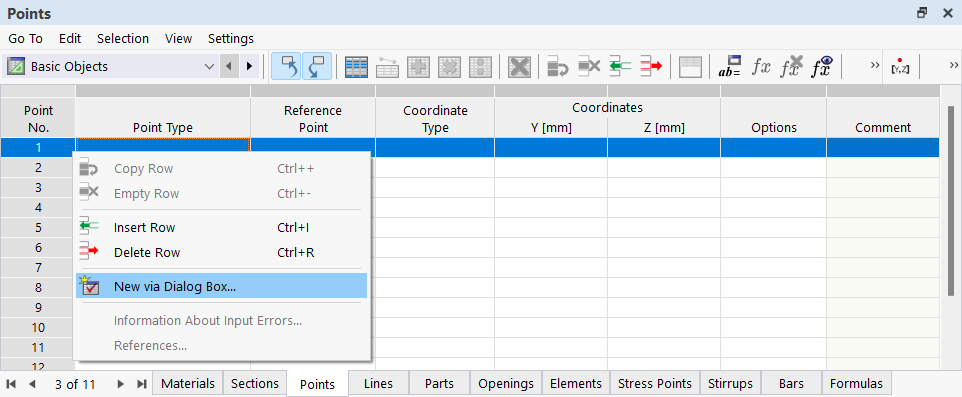The height and width of the screenshot is (397, 962).
Task: Click the blue table select icon
Action: [356, 67]
